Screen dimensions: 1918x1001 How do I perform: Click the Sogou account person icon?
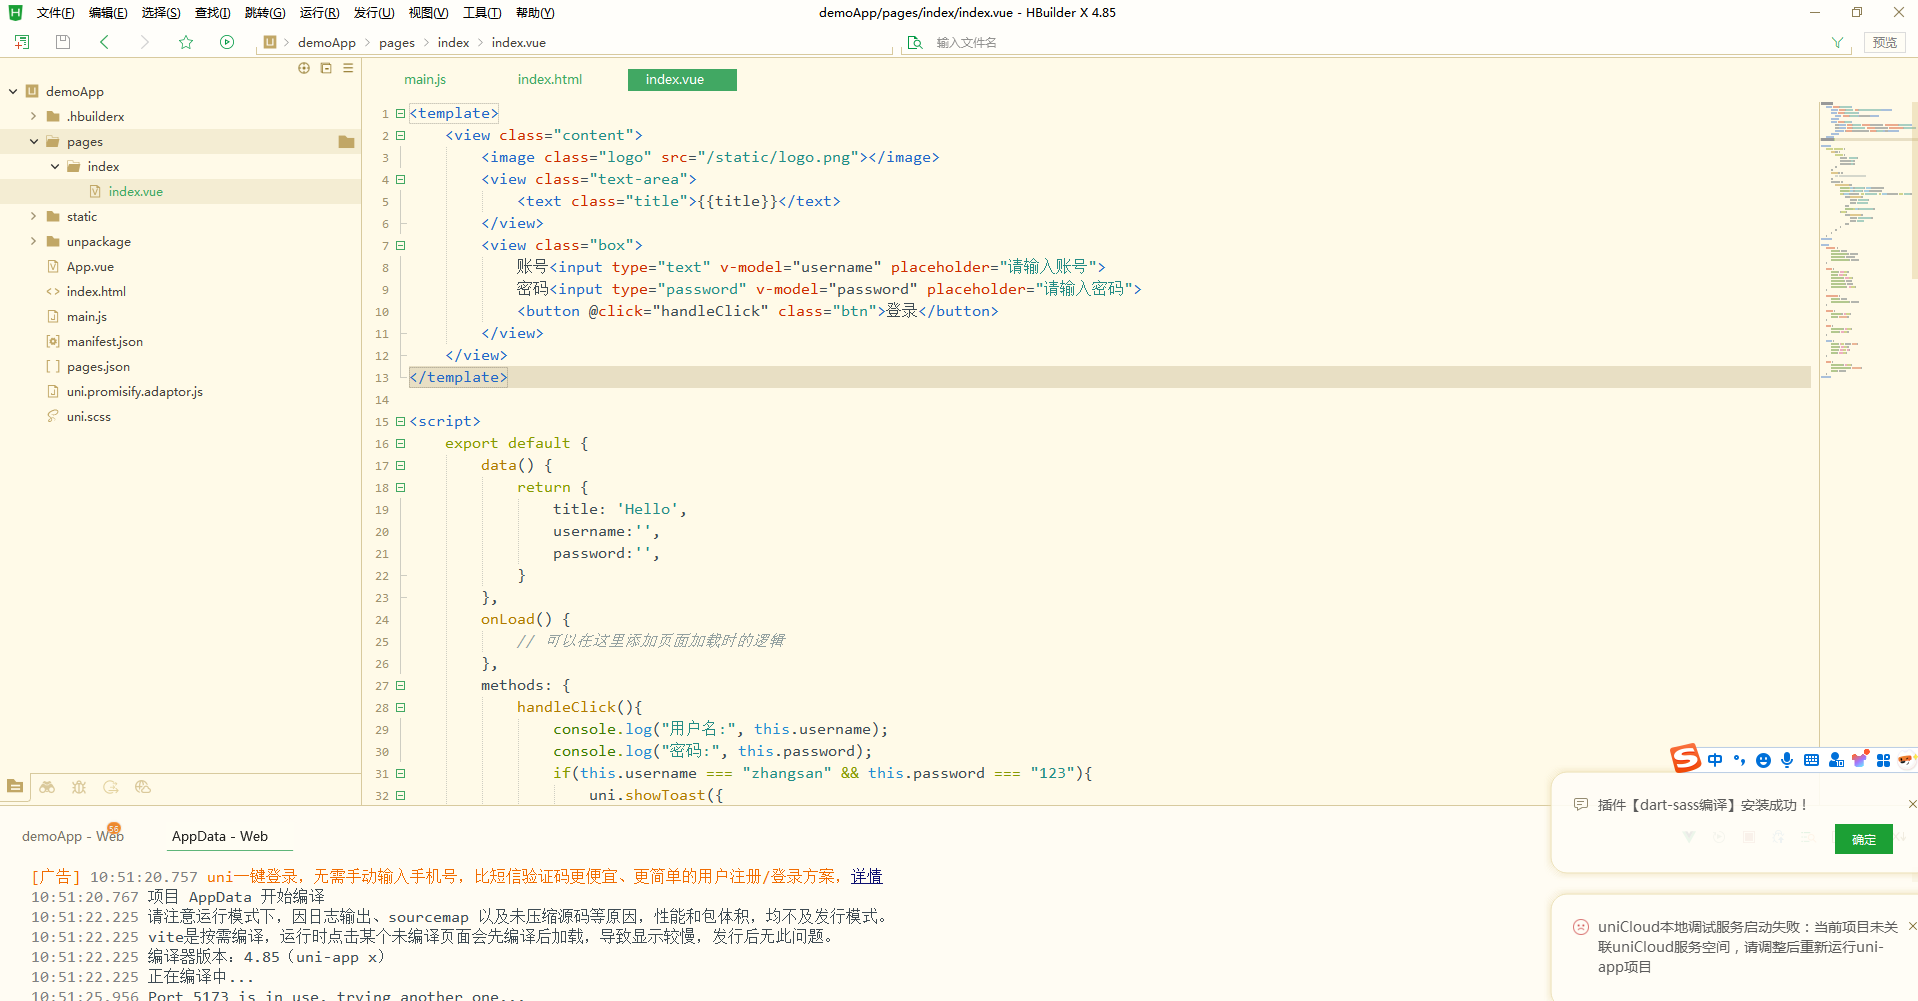point(1836,760)
